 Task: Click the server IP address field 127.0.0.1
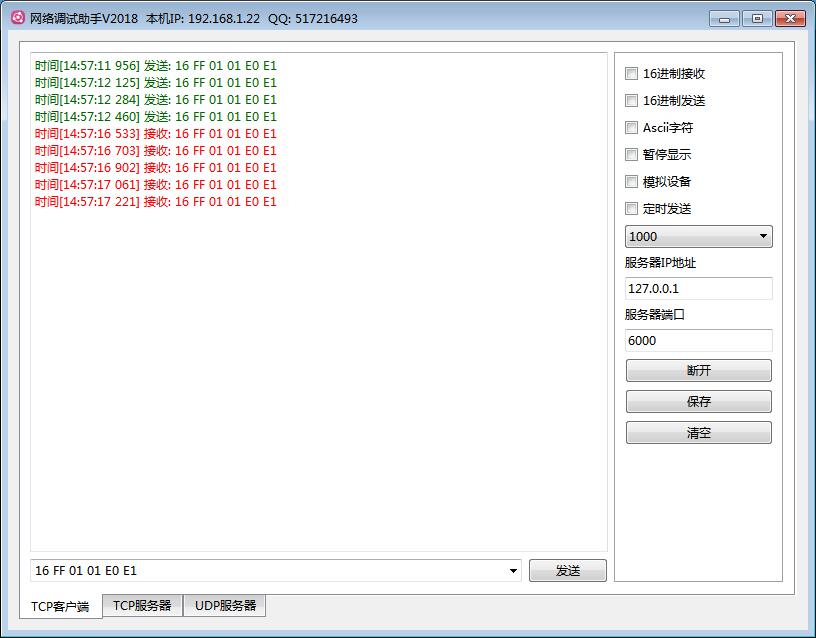pyautogui.click(x=698, y=288)
